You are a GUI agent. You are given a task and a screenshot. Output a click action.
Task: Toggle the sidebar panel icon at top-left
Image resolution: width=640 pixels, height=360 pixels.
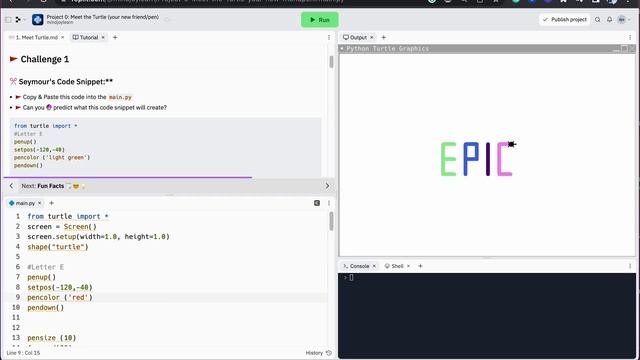click(8, 20)
